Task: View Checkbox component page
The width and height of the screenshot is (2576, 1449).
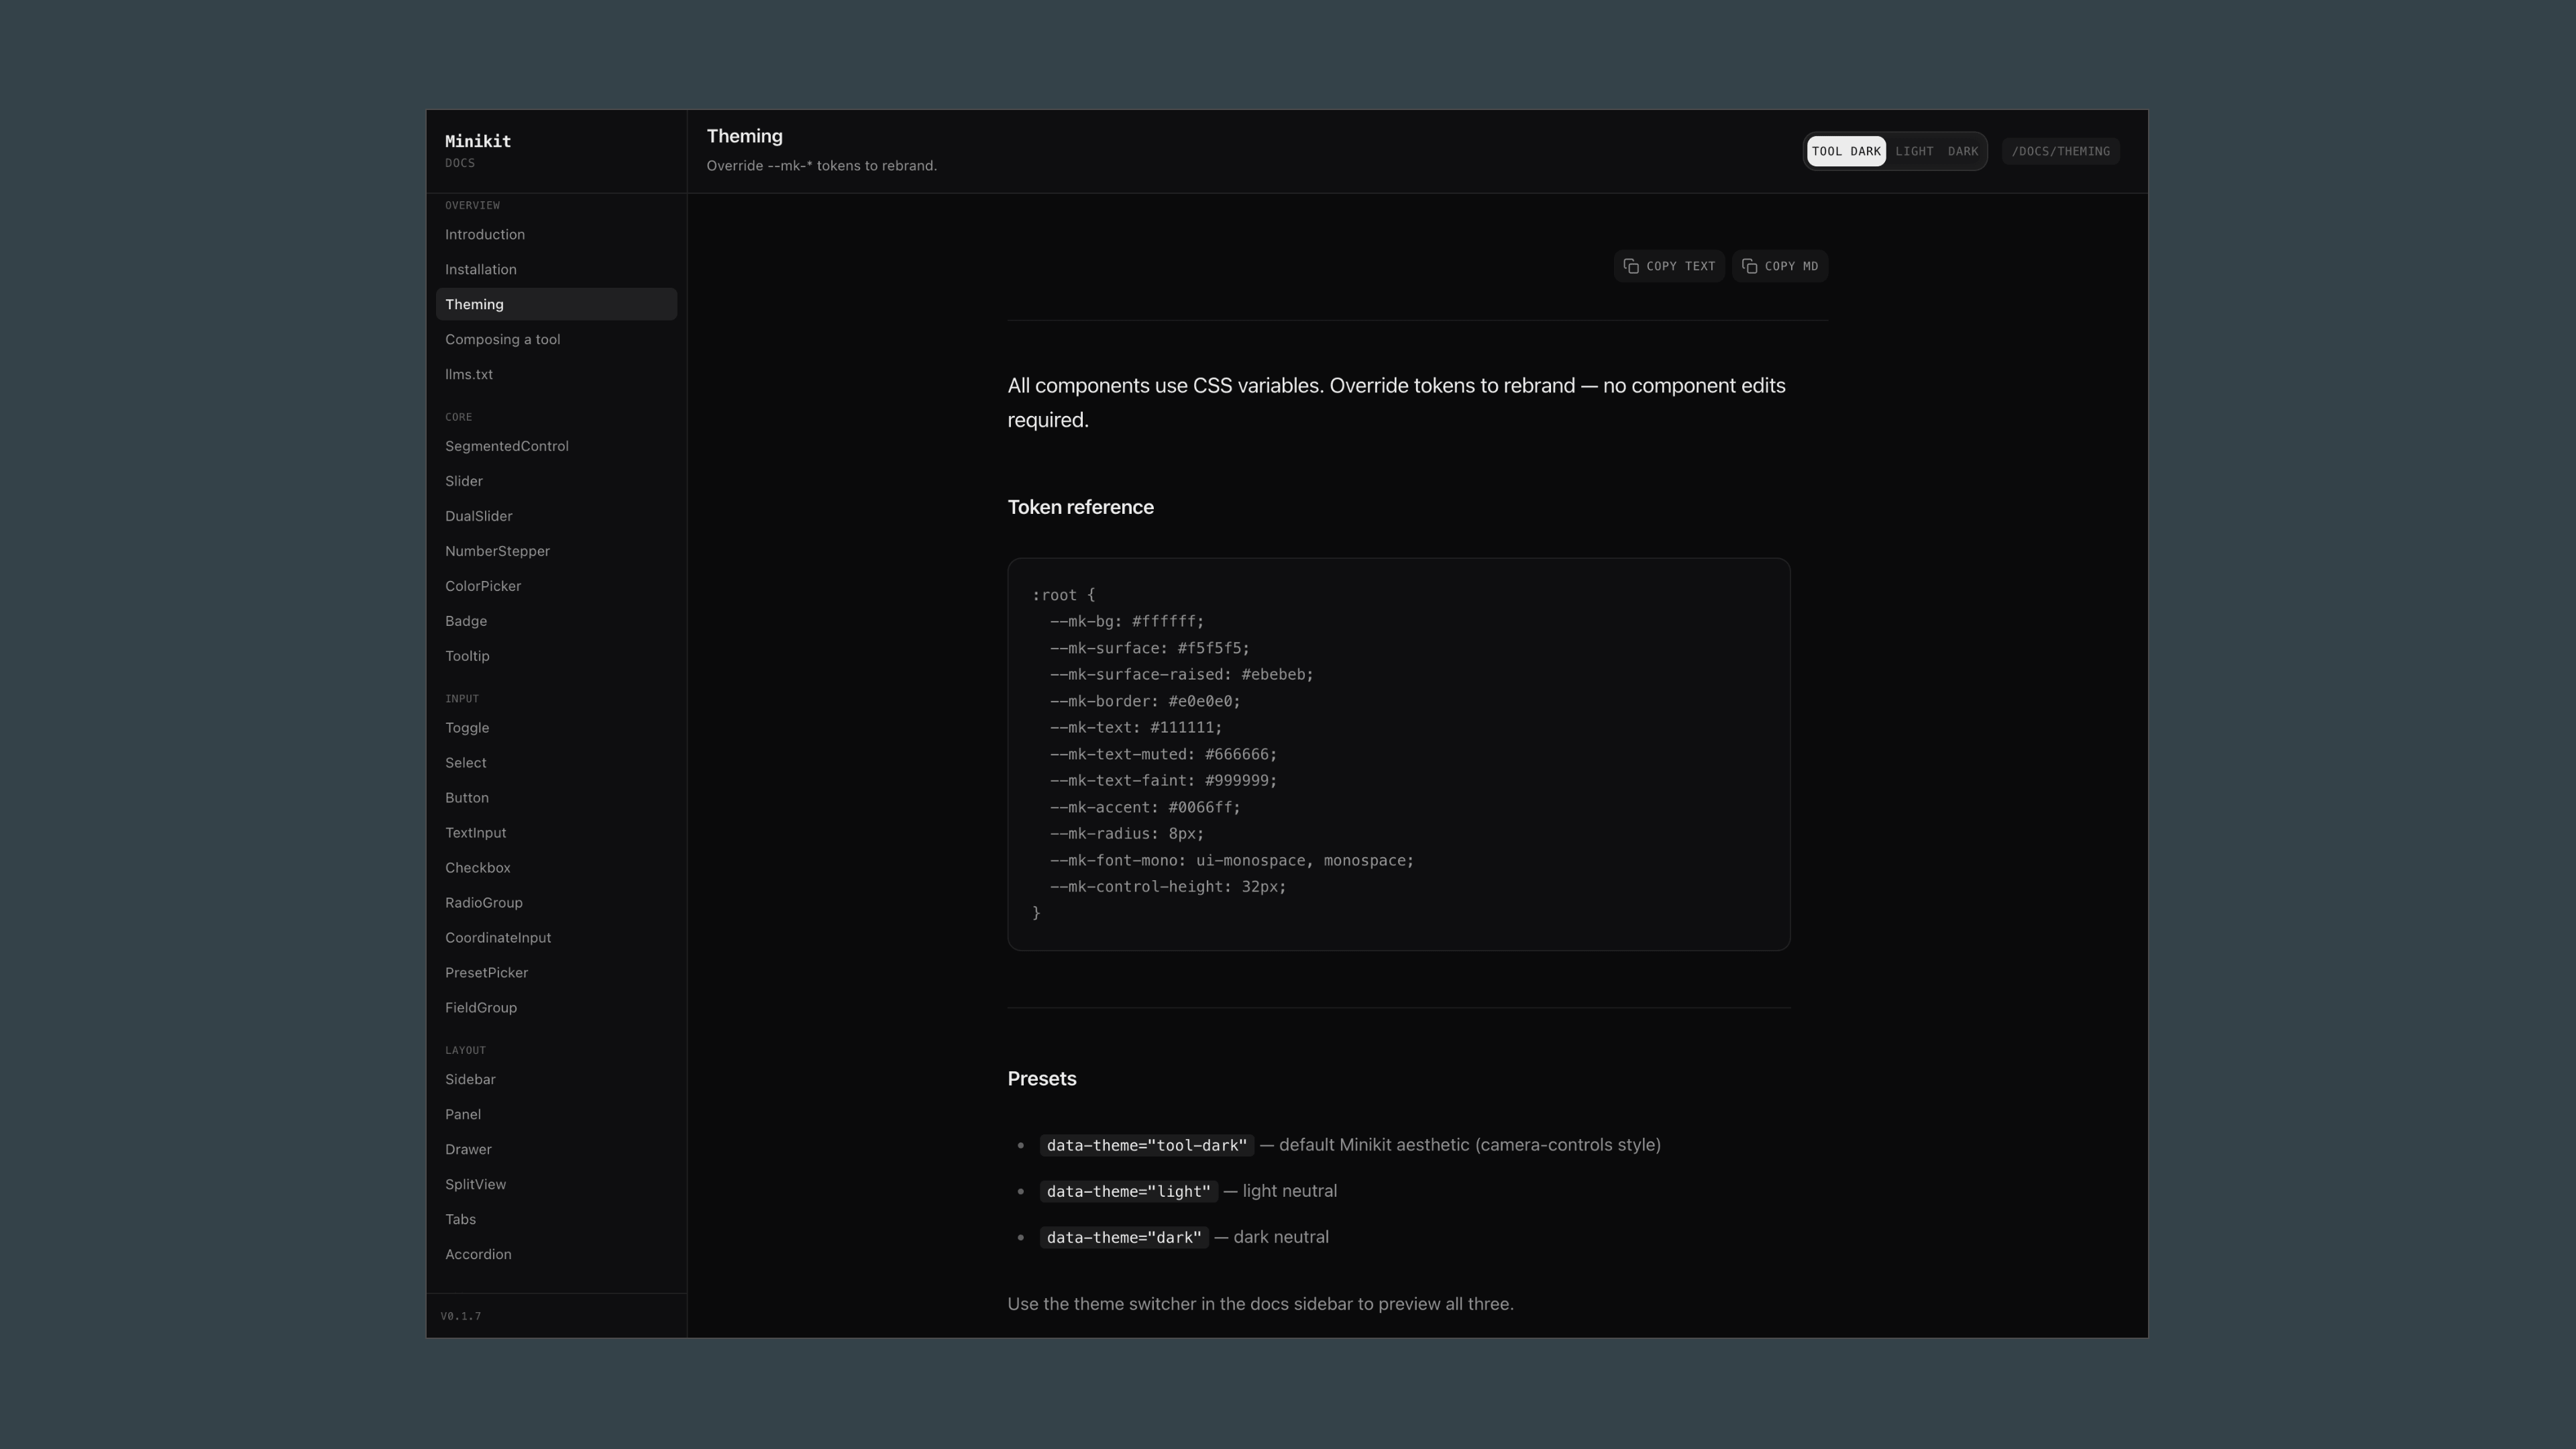Action: point(556,868)
